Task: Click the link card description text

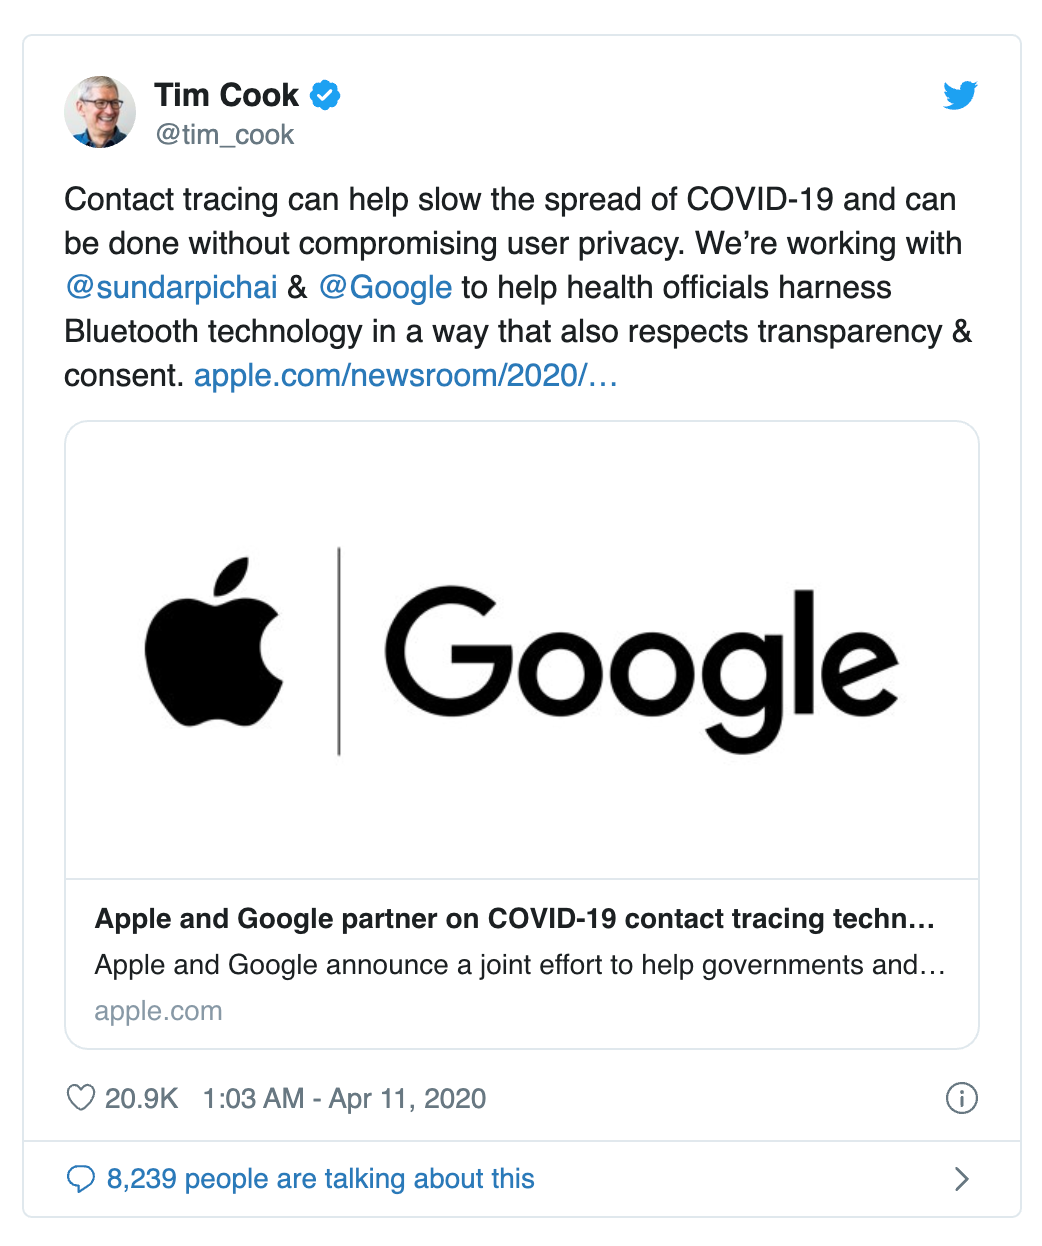Action: pyautogui.click(x=519, y=965)
